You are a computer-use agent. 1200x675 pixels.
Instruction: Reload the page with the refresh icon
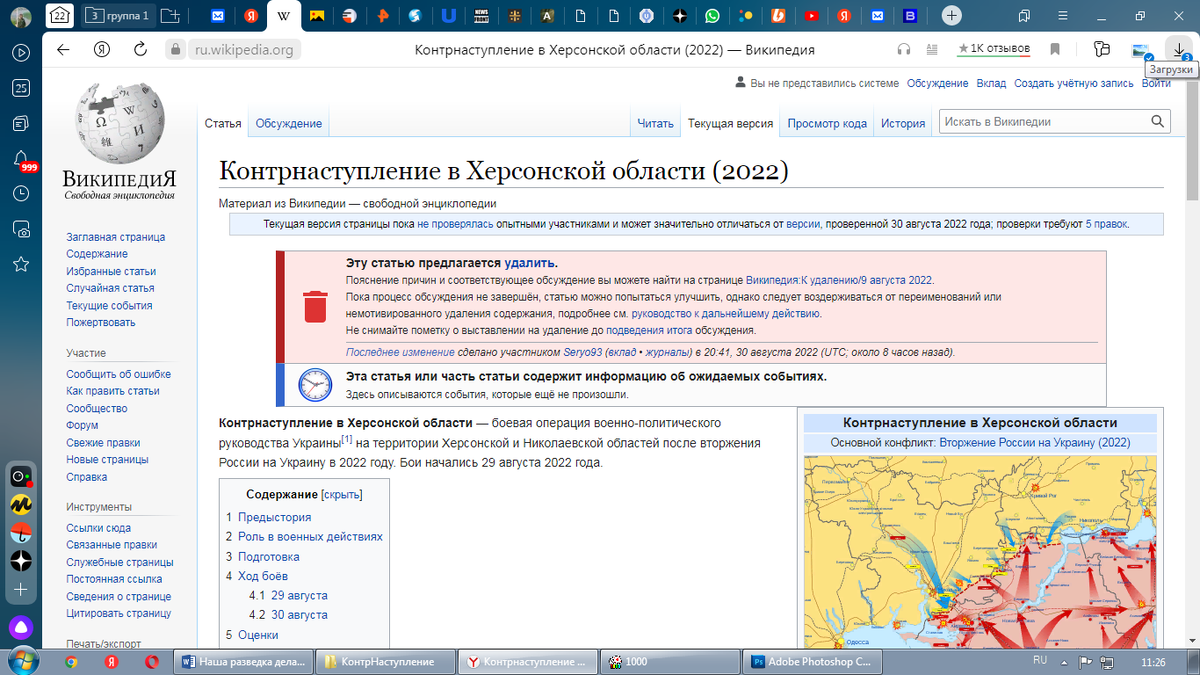coord(141,50)
